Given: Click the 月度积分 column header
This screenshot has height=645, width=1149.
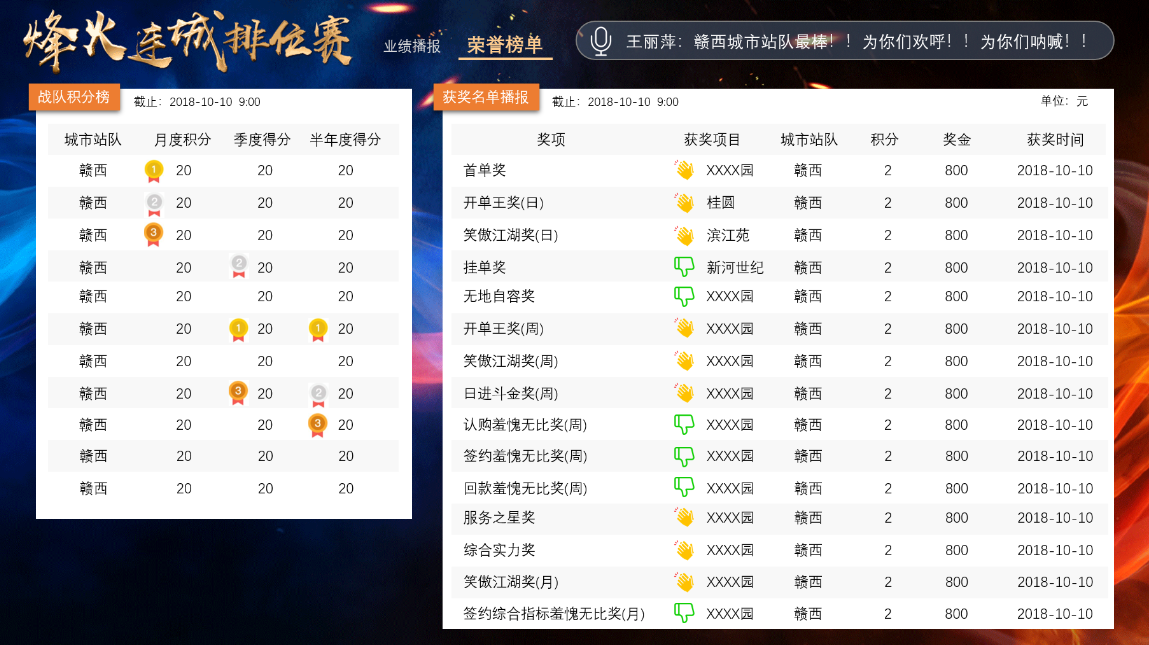Looking at the screenshot, I should tap(182, 139).
